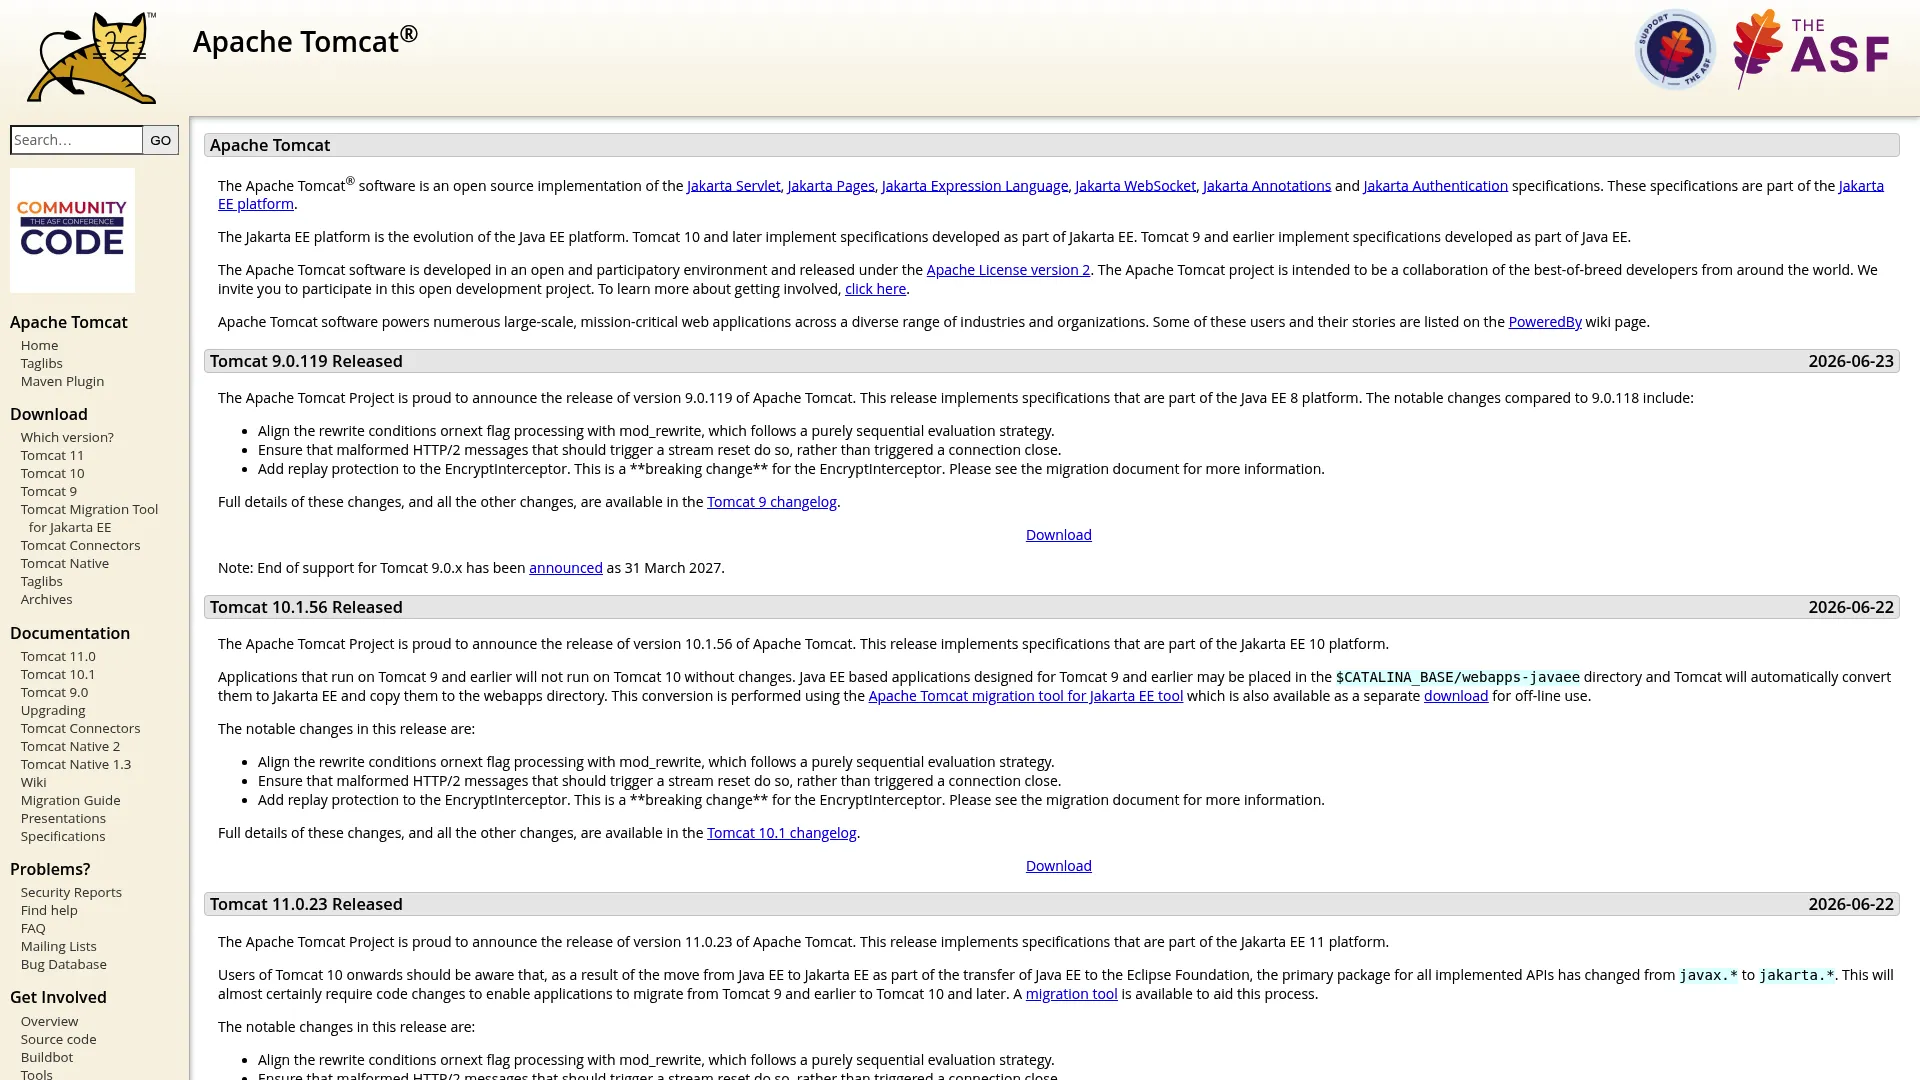Click the Tomcat 9.0.119 Released heading
This screenshot has height=1080, width=1920.
306,361
